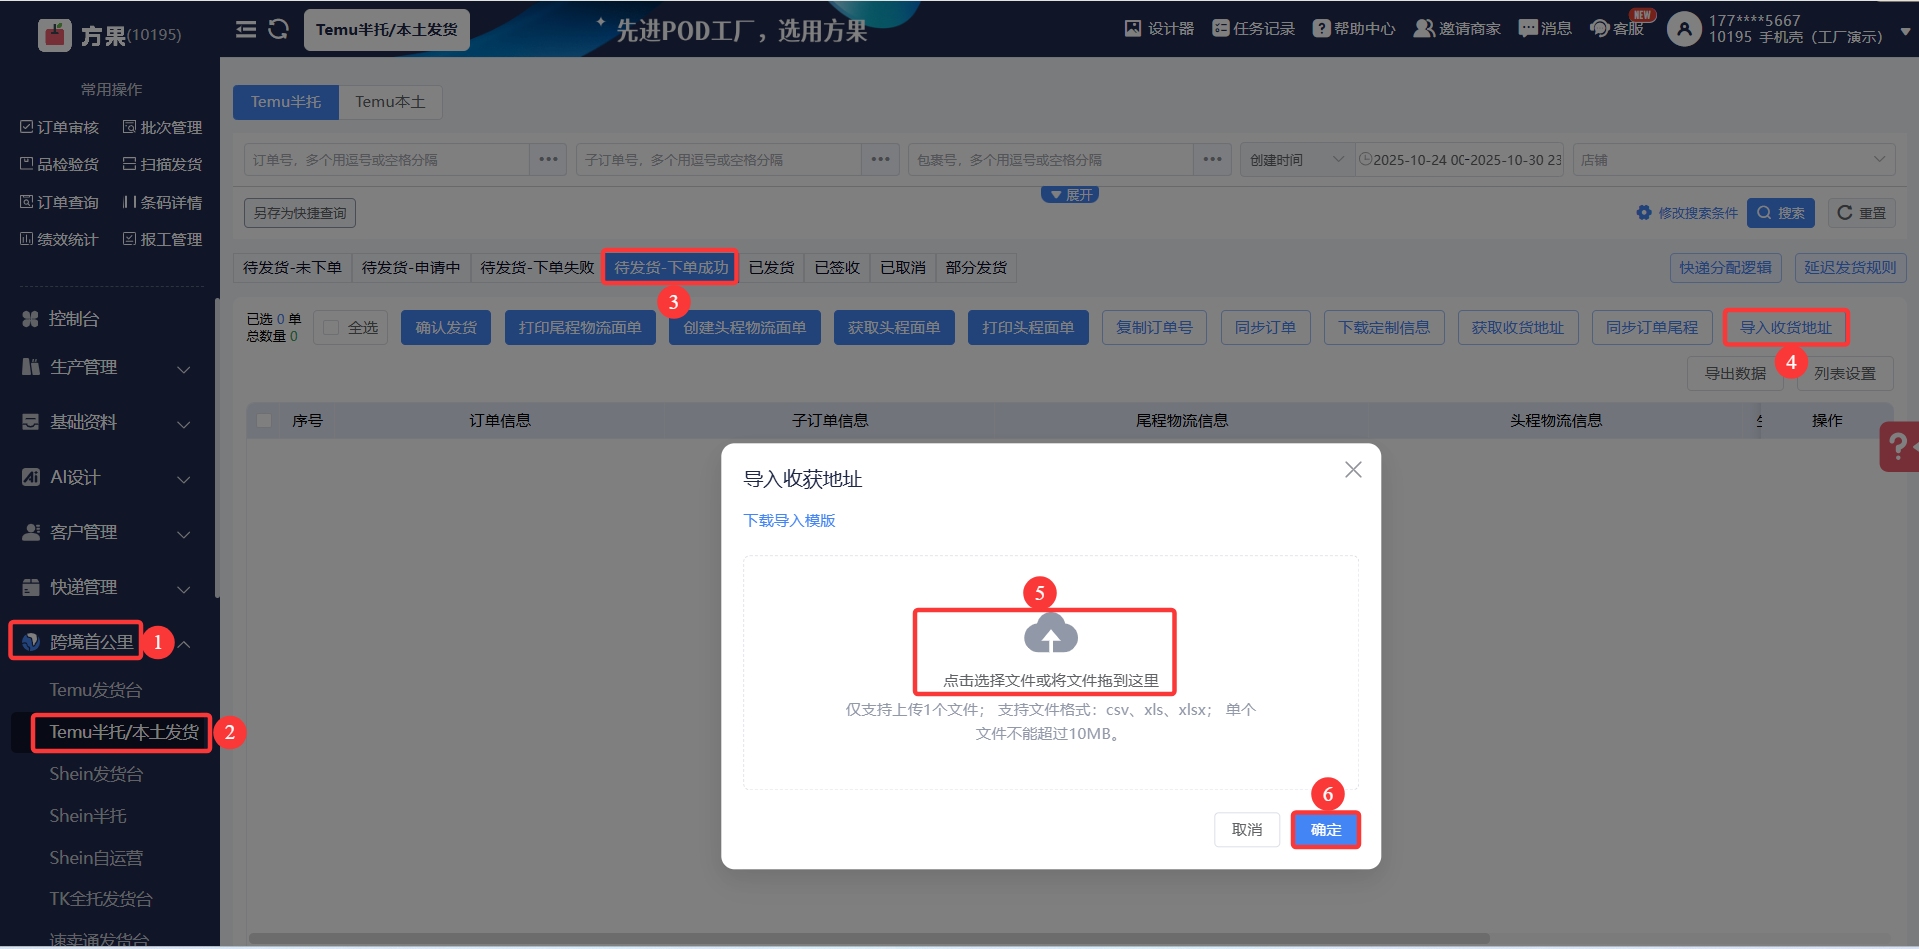This screenshot has width=1919, height=949.
Task: Click the red question mark help float
Action: (x=1899, y=446)
